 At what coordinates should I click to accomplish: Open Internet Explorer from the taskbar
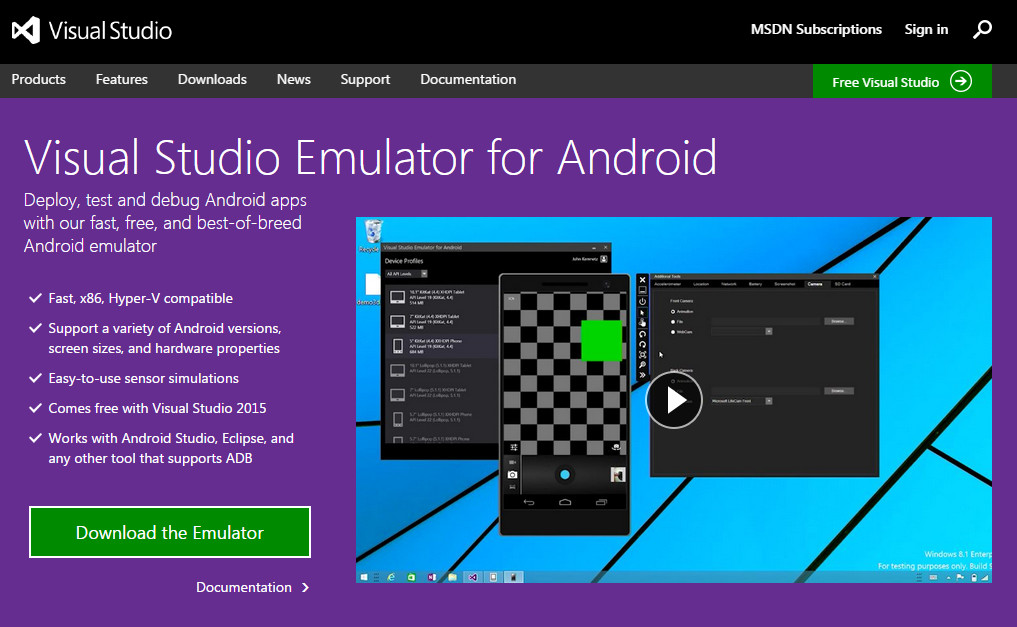(x=391, y=576)
